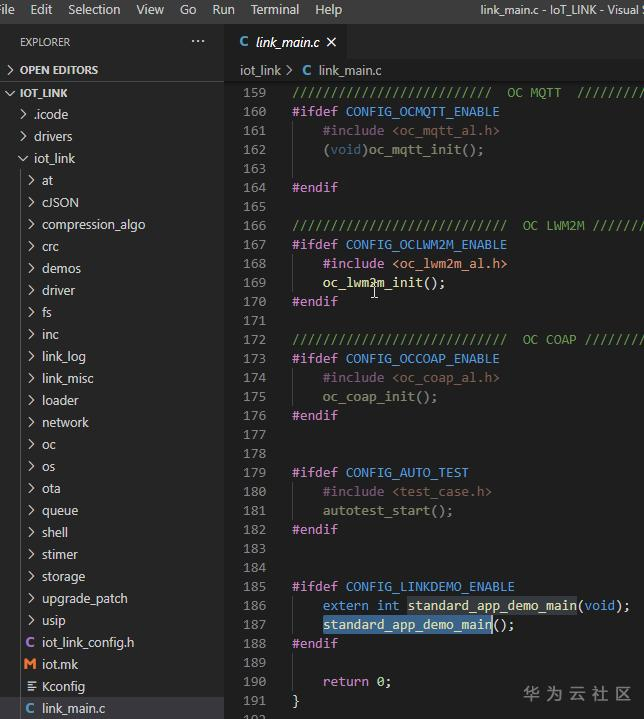
Task: Open the Go menu
Action: 188,10
